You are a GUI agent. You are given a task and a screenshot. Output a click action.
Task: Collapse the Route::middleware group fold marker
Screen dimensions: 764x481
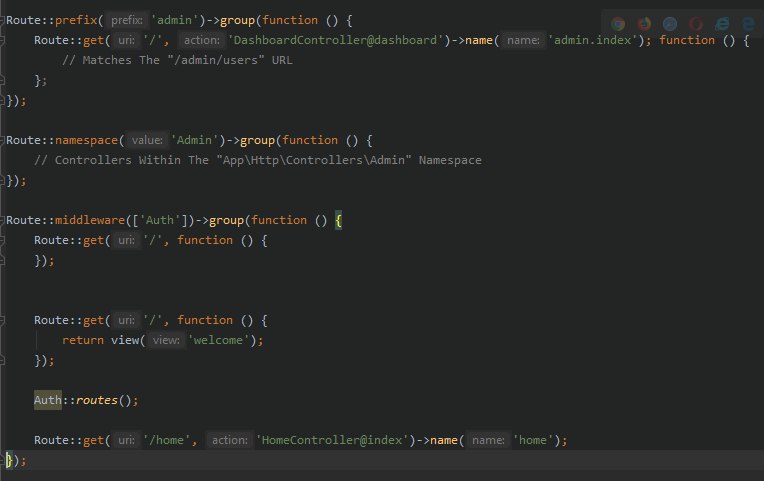[x=2, y=220]
